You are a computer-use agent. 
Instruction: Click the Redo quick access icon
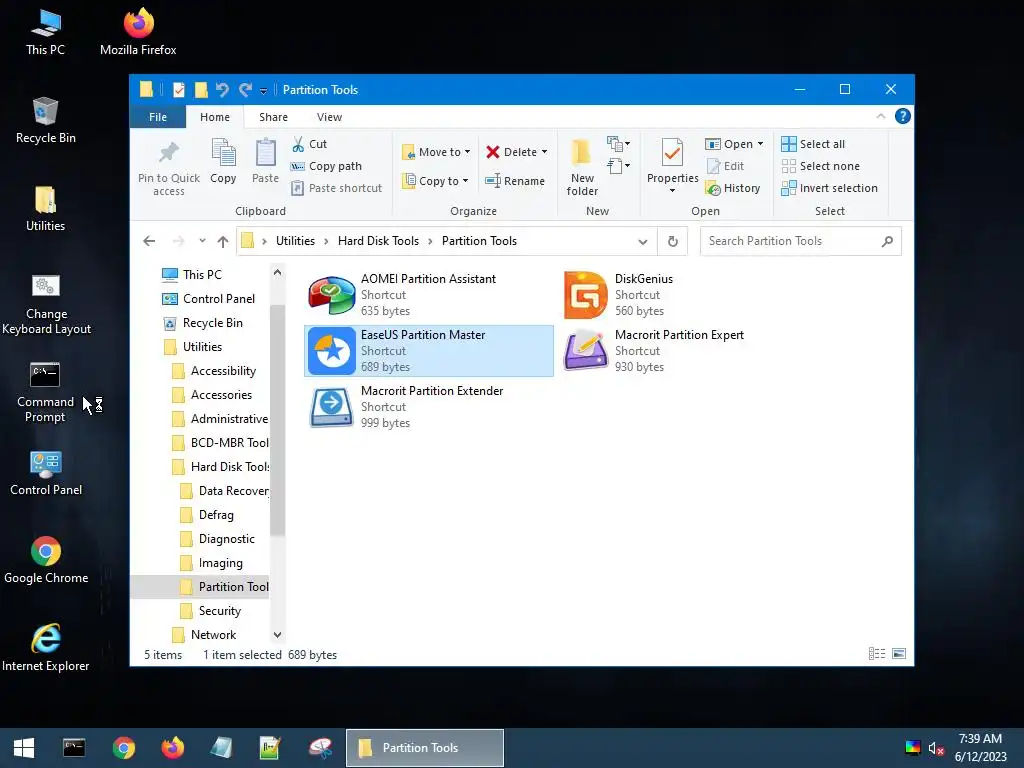coord(245,89)
